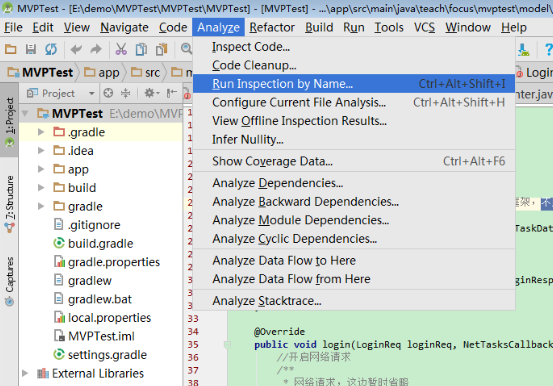Click the Save All toolbar icon
553x386 pixels.
pyautogui.click(x=31, y=49)
